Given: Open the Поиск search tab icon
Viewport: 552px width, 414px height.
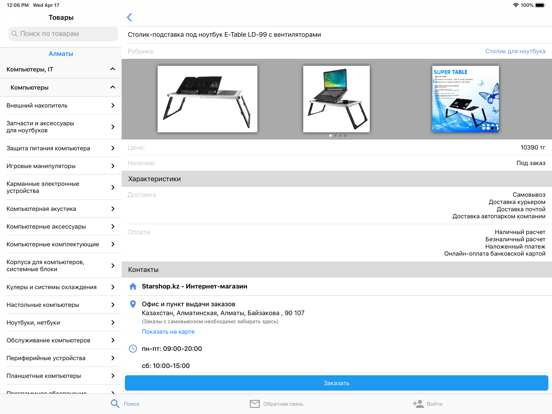Looking at the screenshot, I should coord(115,403).
